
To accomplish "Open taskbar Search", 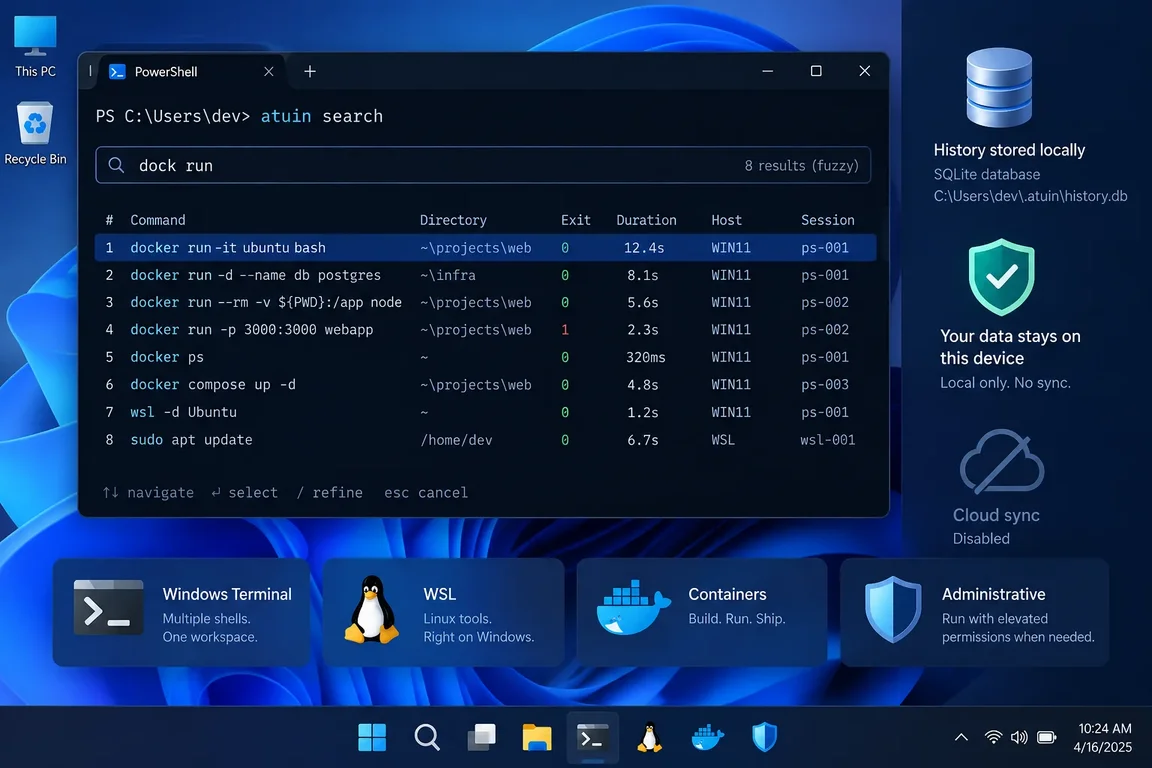I will pyautogui.click(x=427, y=737).
